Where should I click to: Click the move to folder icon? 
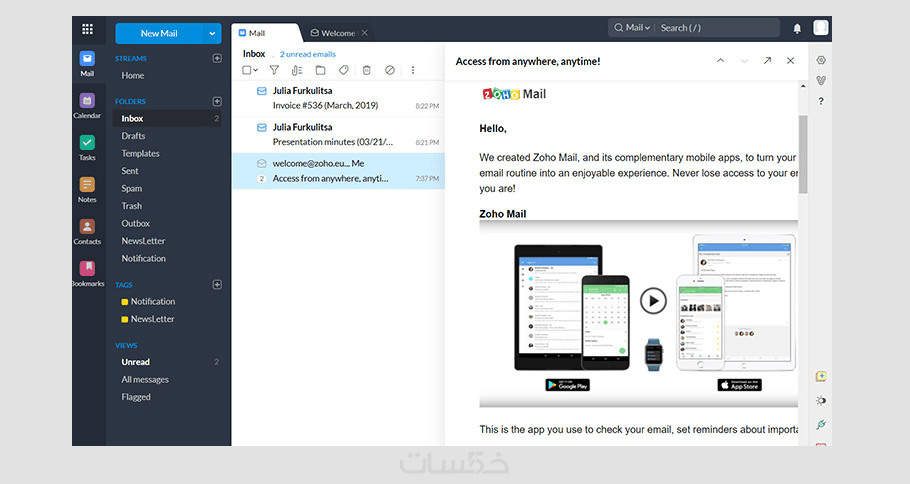click(x=320, y=70)
